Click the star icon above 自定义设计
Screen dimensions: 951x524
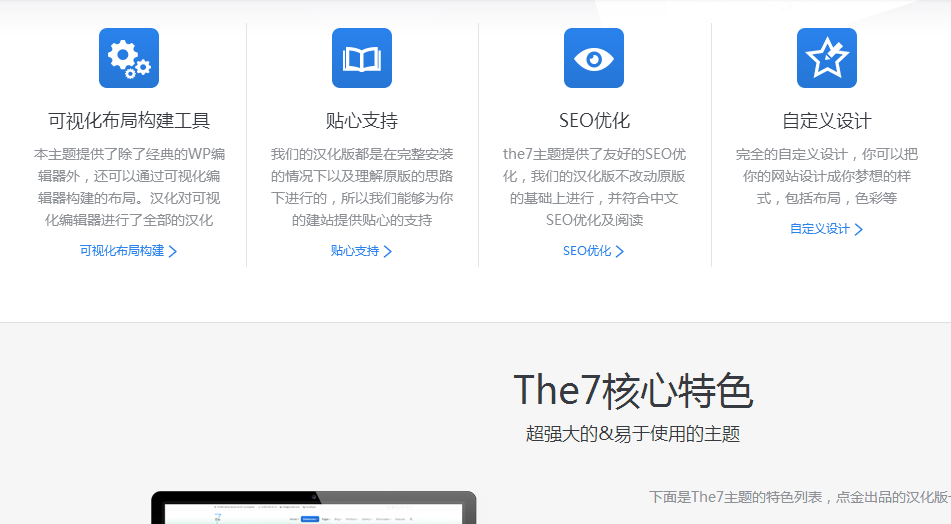pos(827,58)
